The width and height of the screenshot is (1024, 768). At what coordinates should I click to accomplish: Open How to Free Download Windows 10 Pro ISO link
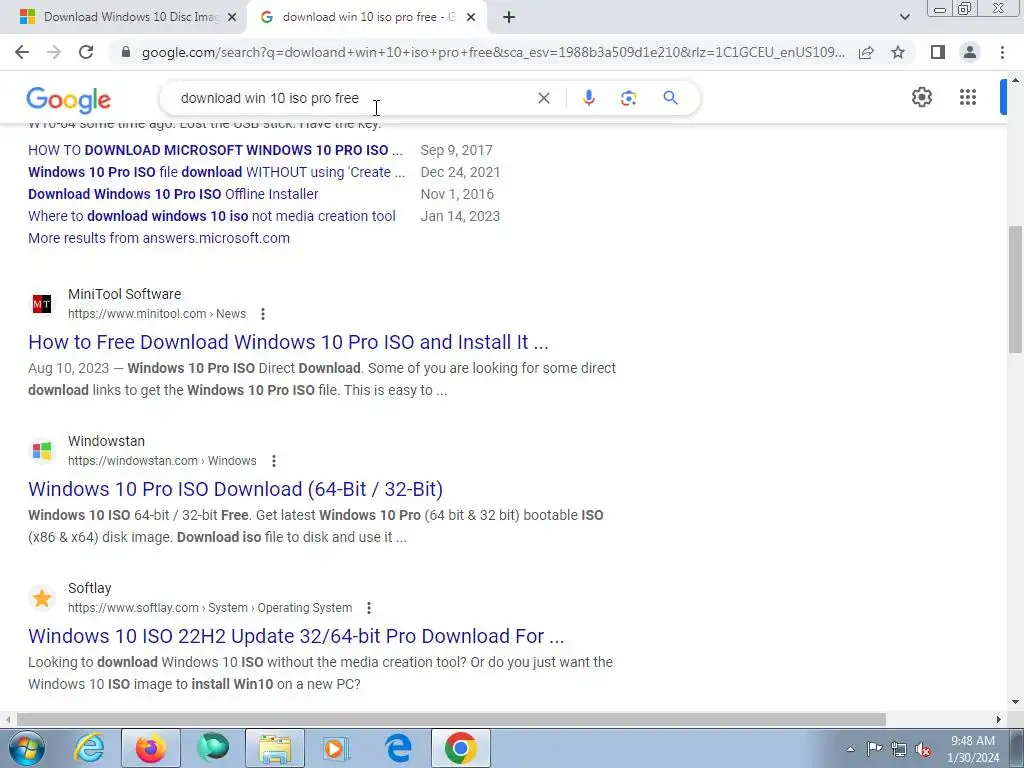pos(288,342)
